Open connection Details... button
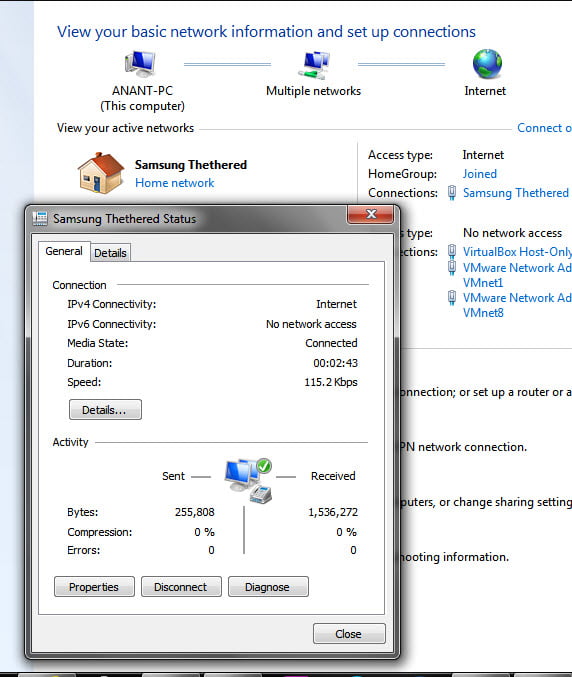 pos(105,409)
